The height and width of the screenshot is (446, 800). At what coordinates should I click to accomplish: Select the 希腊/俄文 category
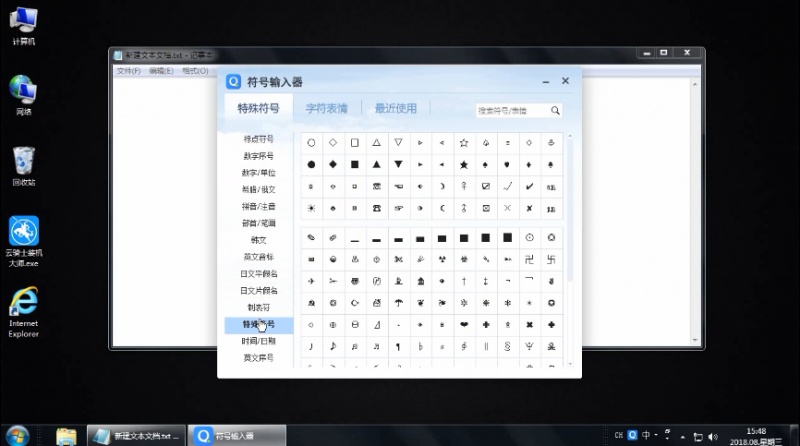tap(259, 189)
